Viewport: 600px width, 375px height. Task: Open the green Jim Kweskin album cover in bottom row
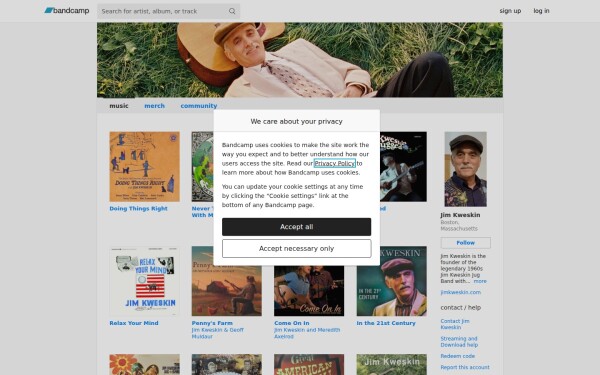tap(391, 364)
